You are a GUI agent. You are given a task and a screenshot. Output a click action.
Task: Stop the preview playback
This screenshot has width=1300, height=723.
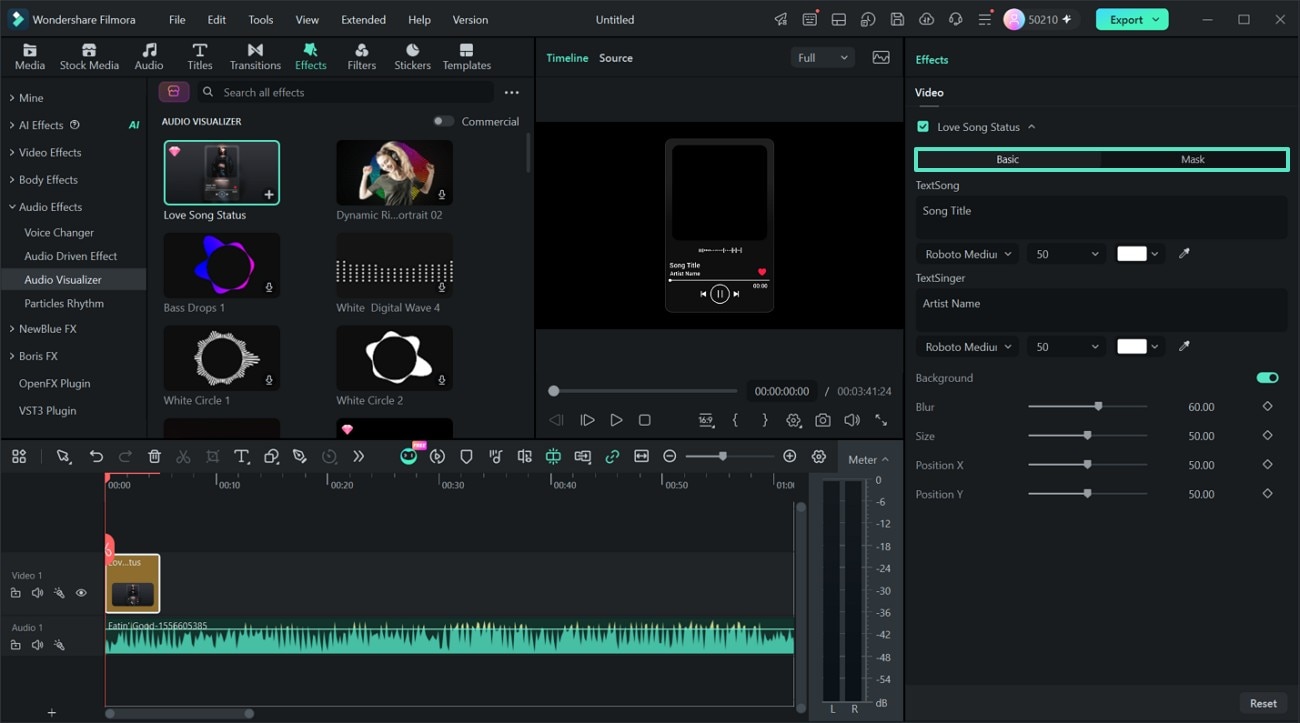pos(645,421)
